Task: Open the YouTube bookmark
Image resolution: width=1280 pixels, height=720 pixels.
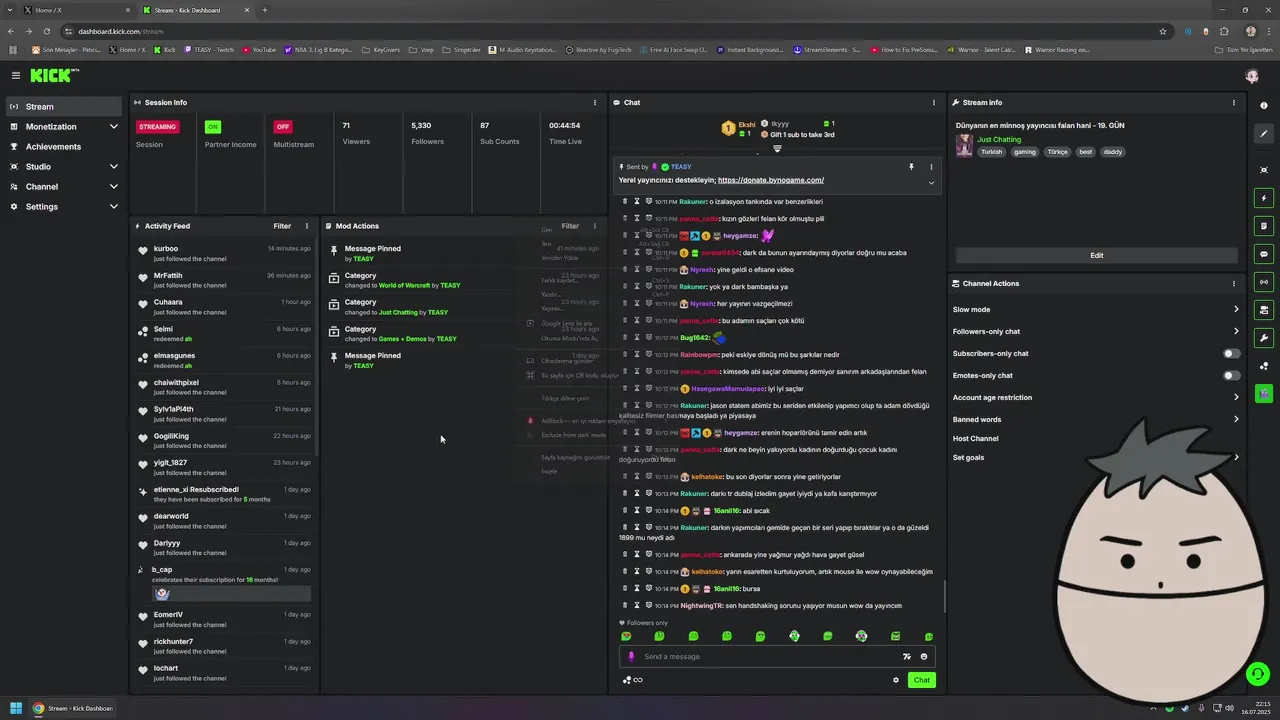Action: (x=259, y=49)
